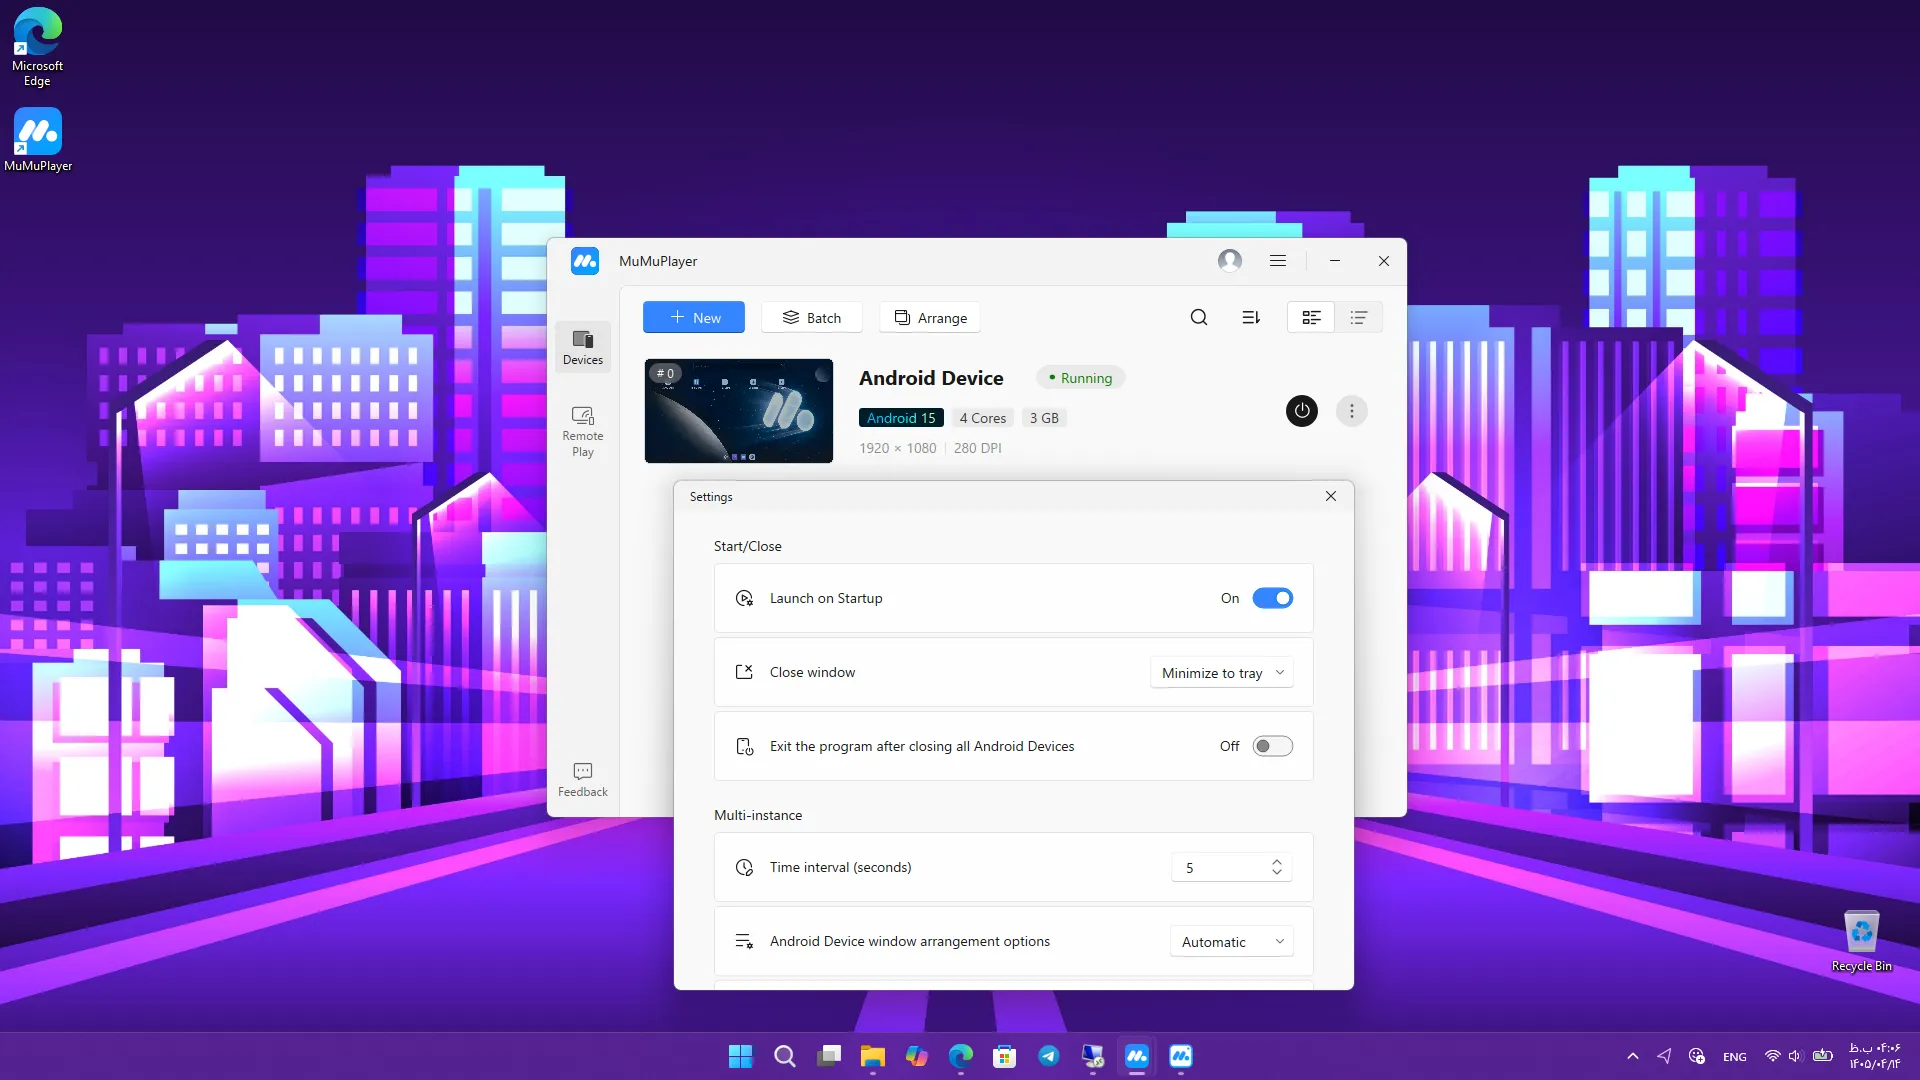Viewport: 1920px width, 1080px height.
Task: Open the Batch operations button
Action: (x=812, y=317)
